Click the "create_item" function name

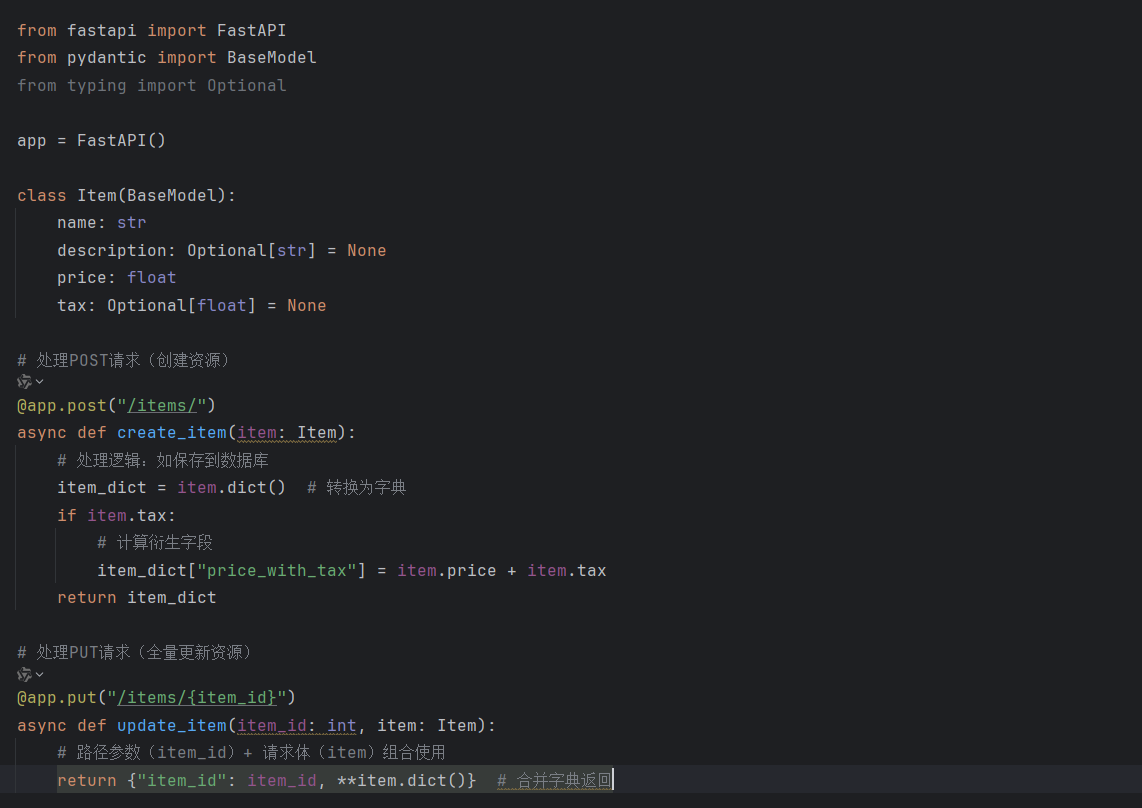[x=172, y=433]
